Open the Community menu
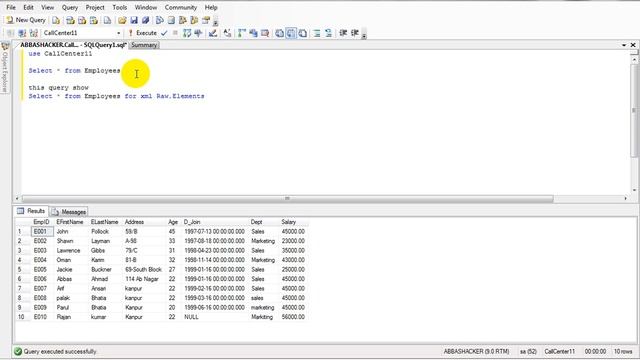This screenshot has height=360, width=640. pos(181,7)
